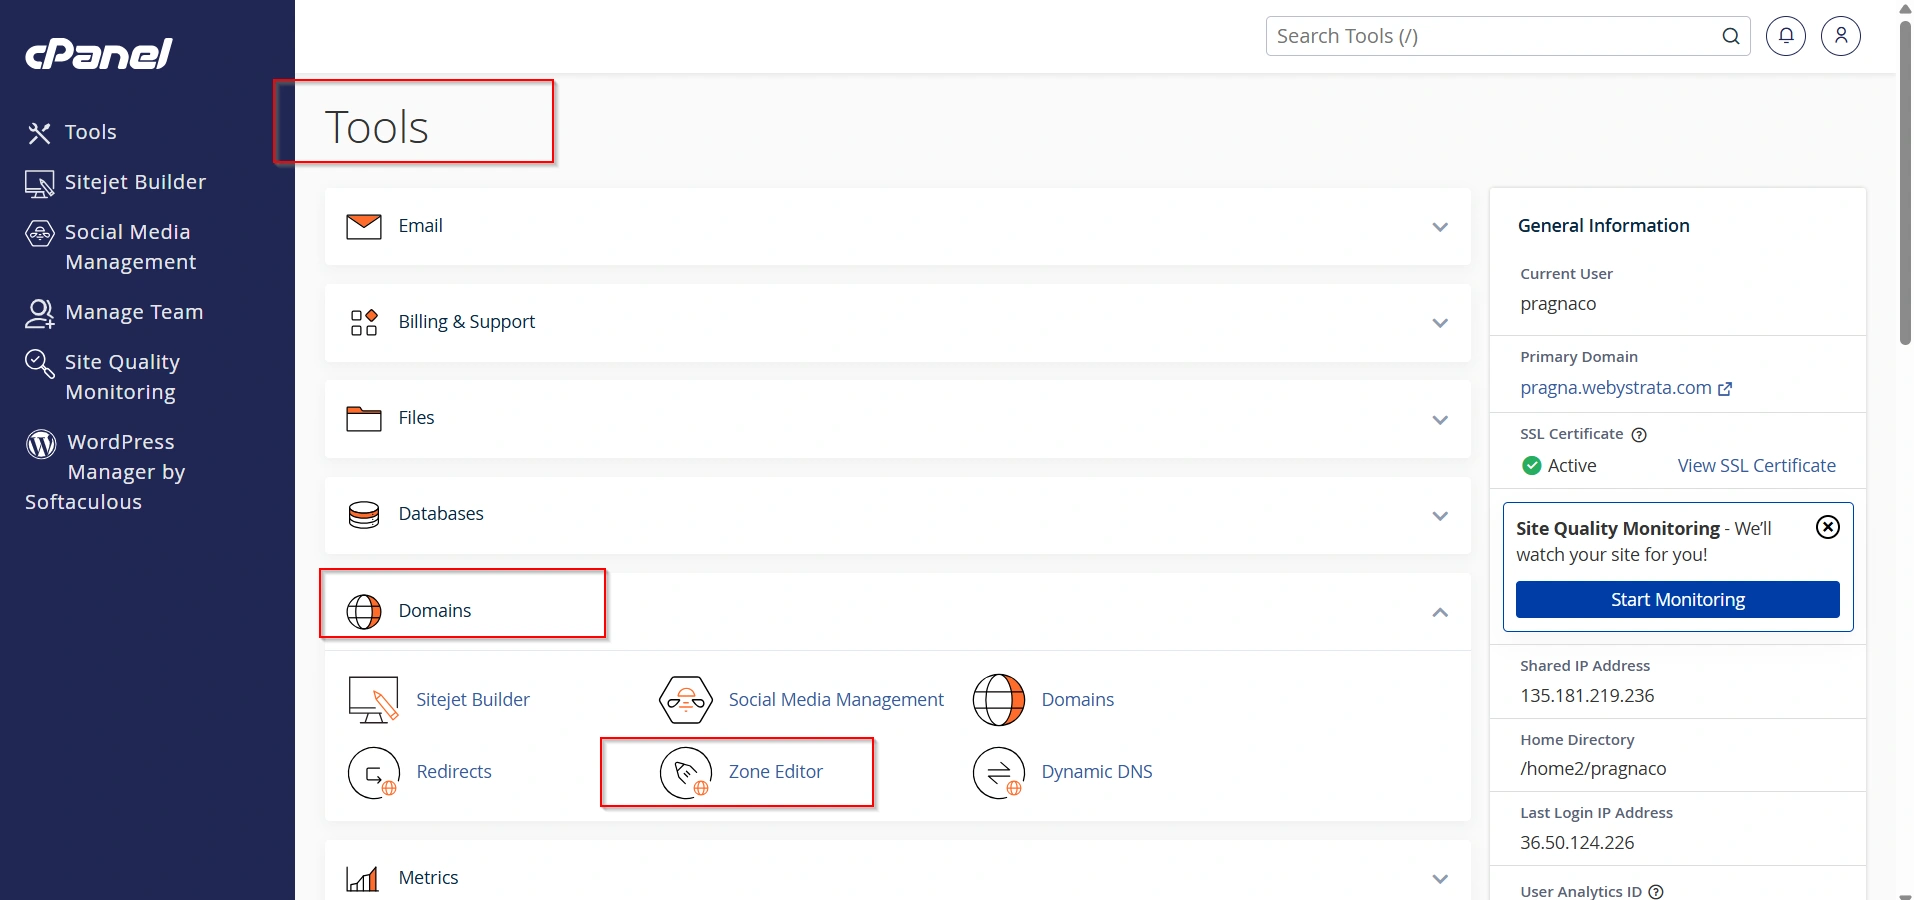Click the Databases section title
This screenshot has height=900, width=1914.
pyautogui.click(x=441, y=513)
